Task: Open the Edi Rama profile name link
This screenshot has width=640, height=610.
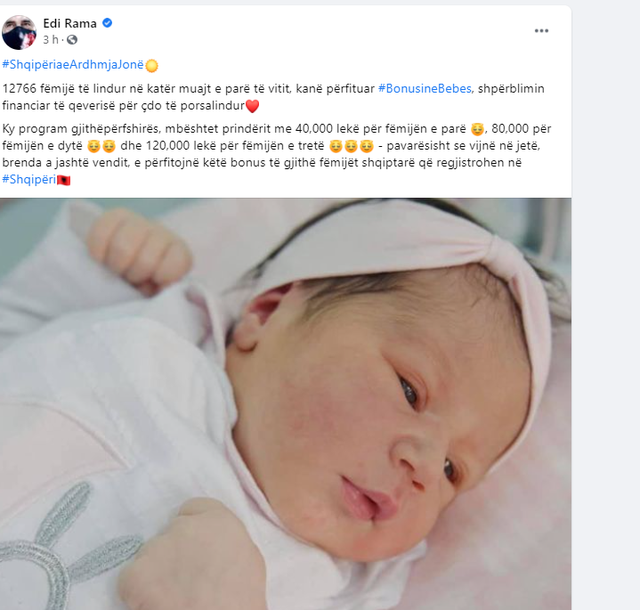Action: coord(70,24)
